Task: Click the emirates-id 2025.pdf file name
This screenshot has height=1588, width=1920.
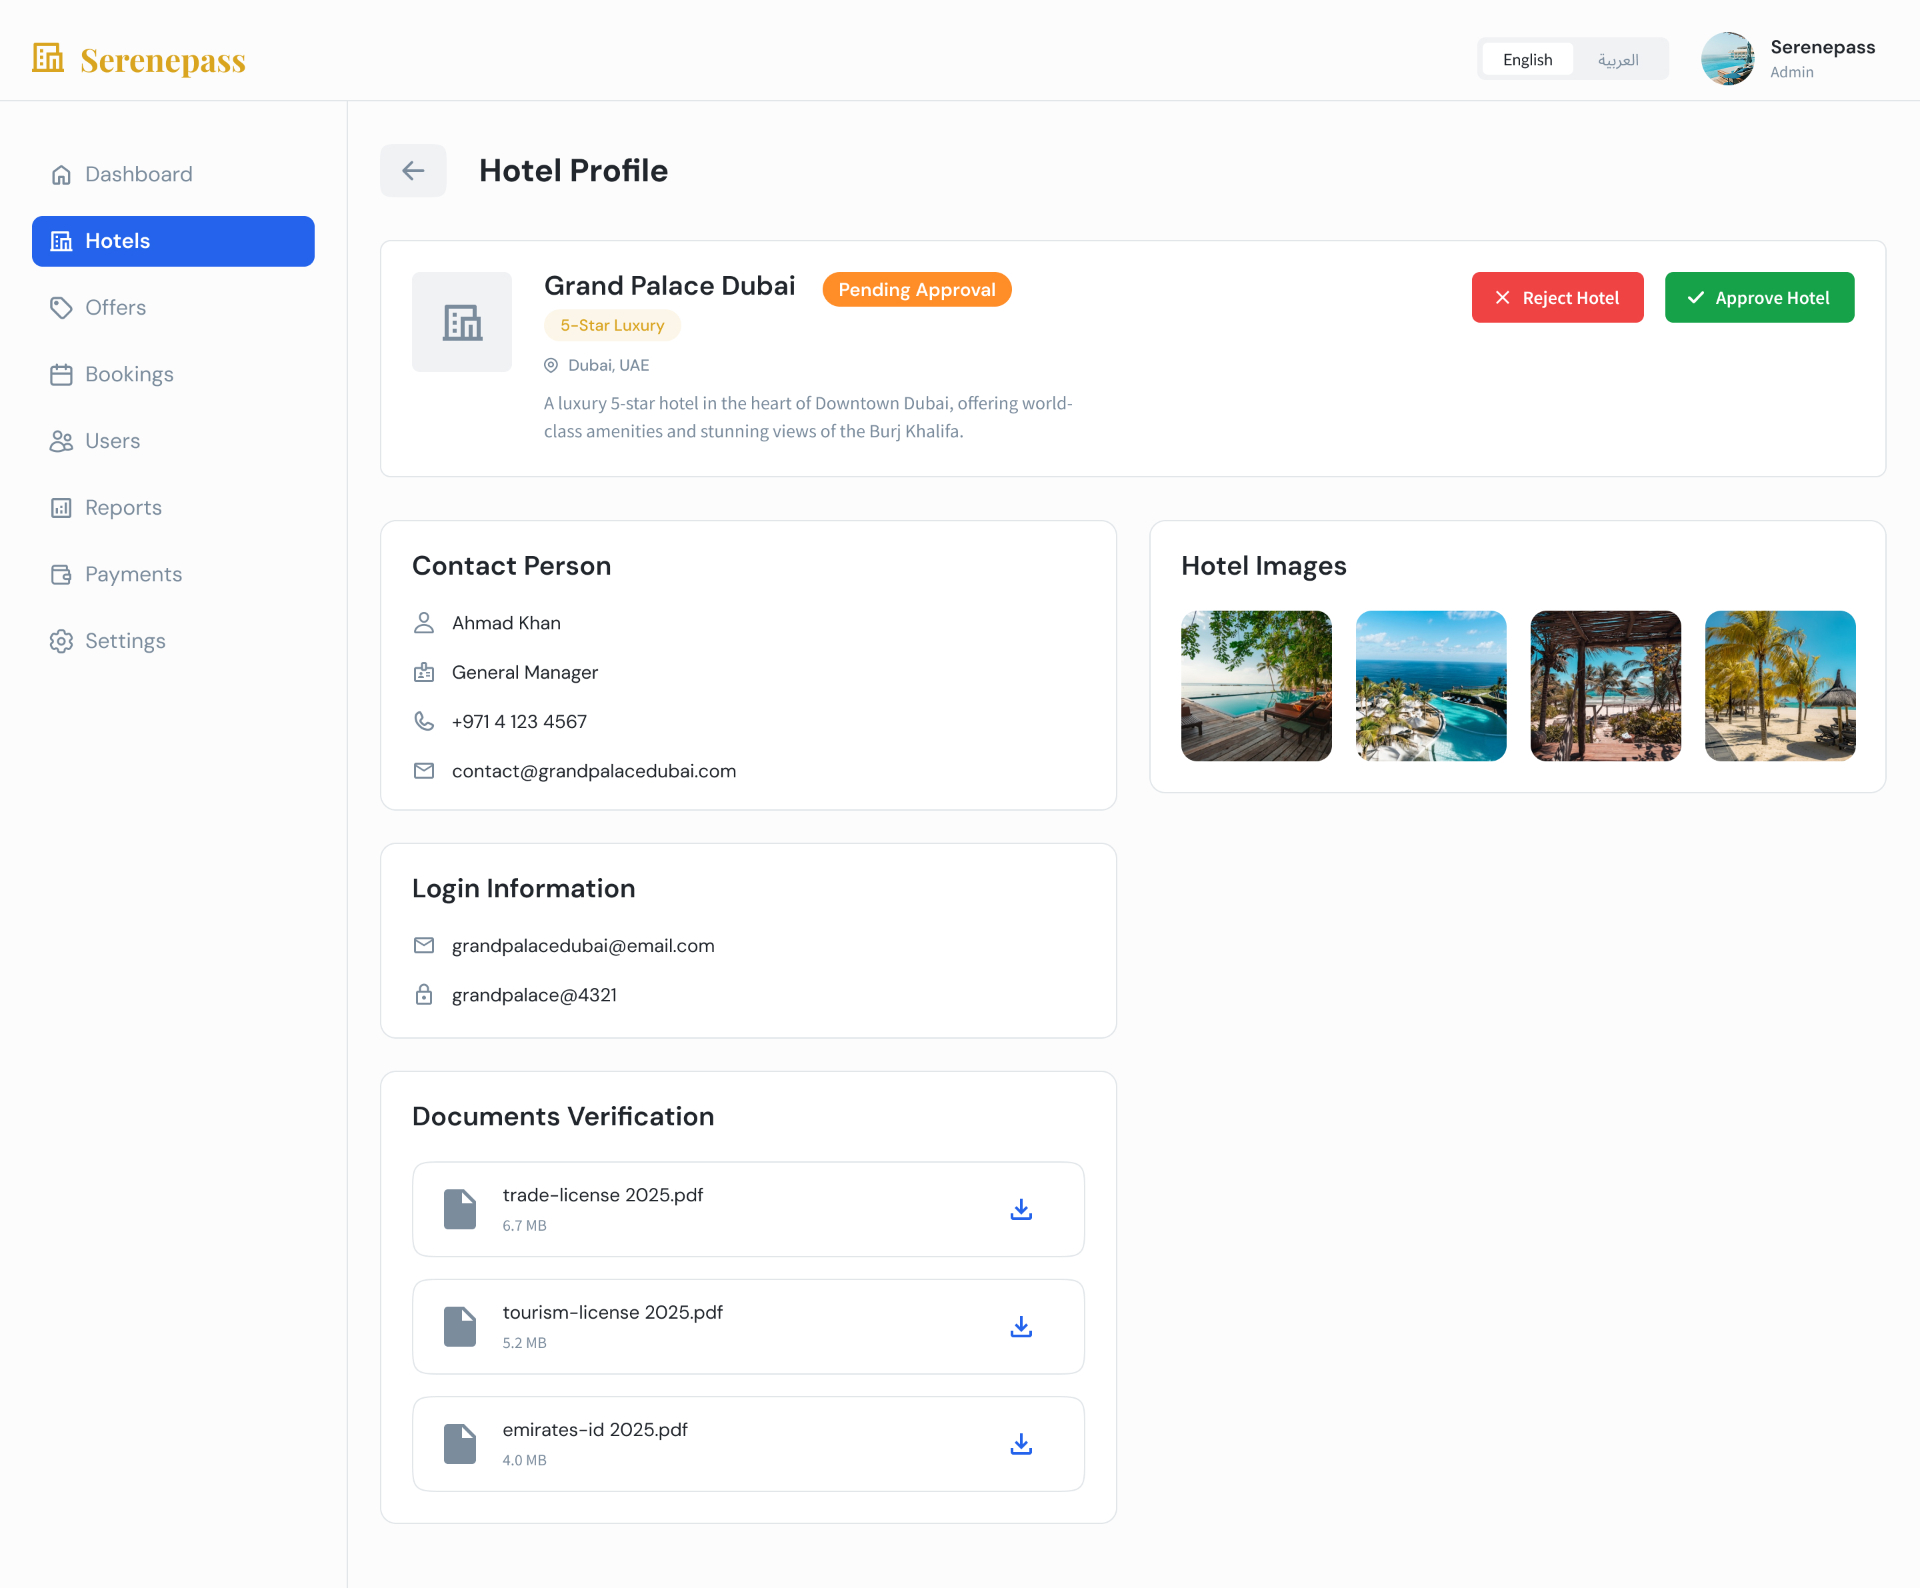Action: (595, 1430)
